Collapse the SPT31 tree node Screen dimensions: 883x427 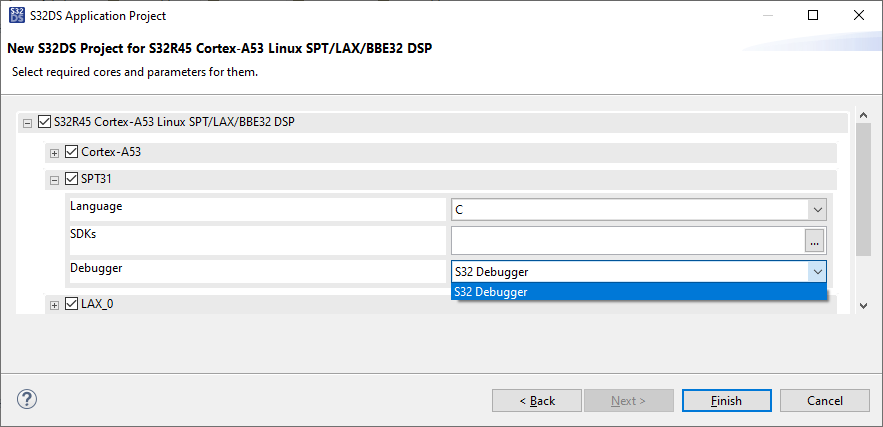point(55,181)
